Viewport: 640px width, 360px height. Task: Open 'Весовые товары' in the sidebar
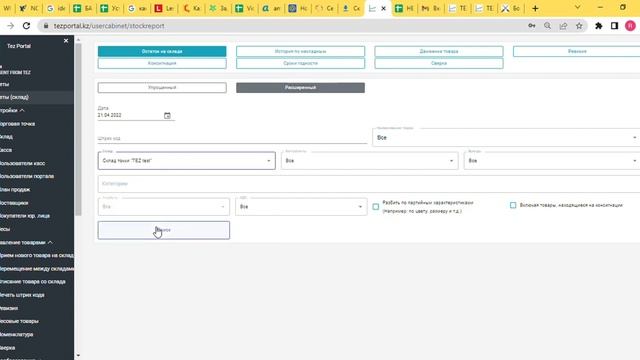coord(19,321)
